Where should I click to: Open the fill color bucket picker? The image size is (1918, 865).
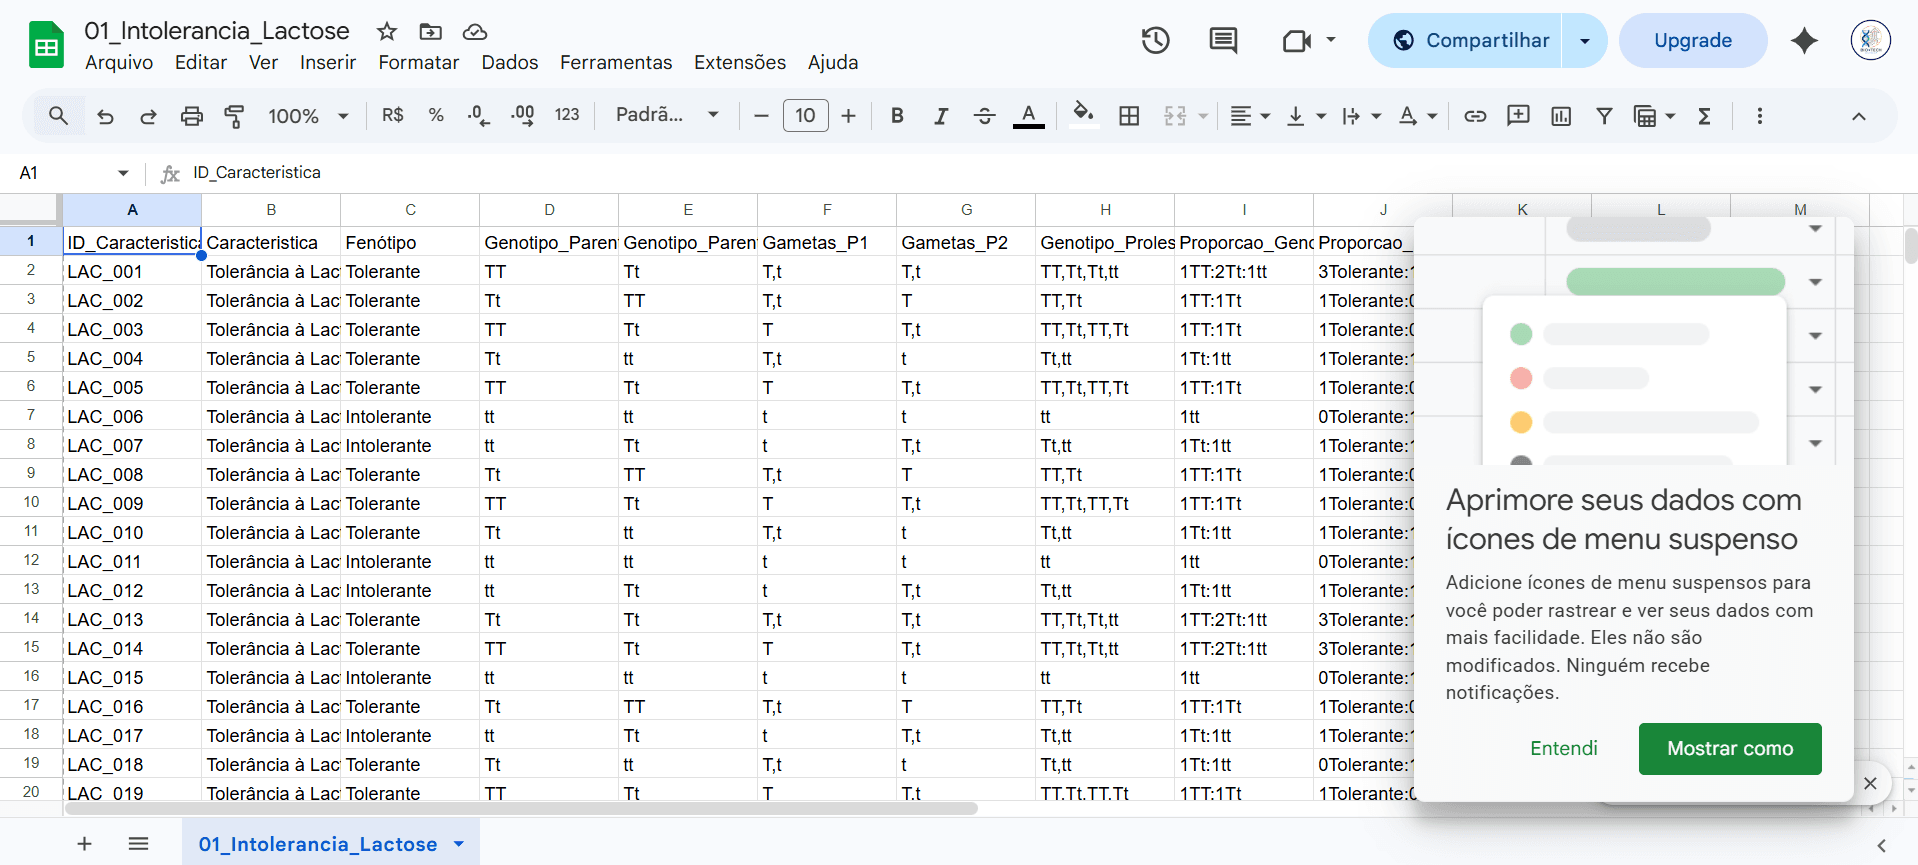tap(1083, 116)
